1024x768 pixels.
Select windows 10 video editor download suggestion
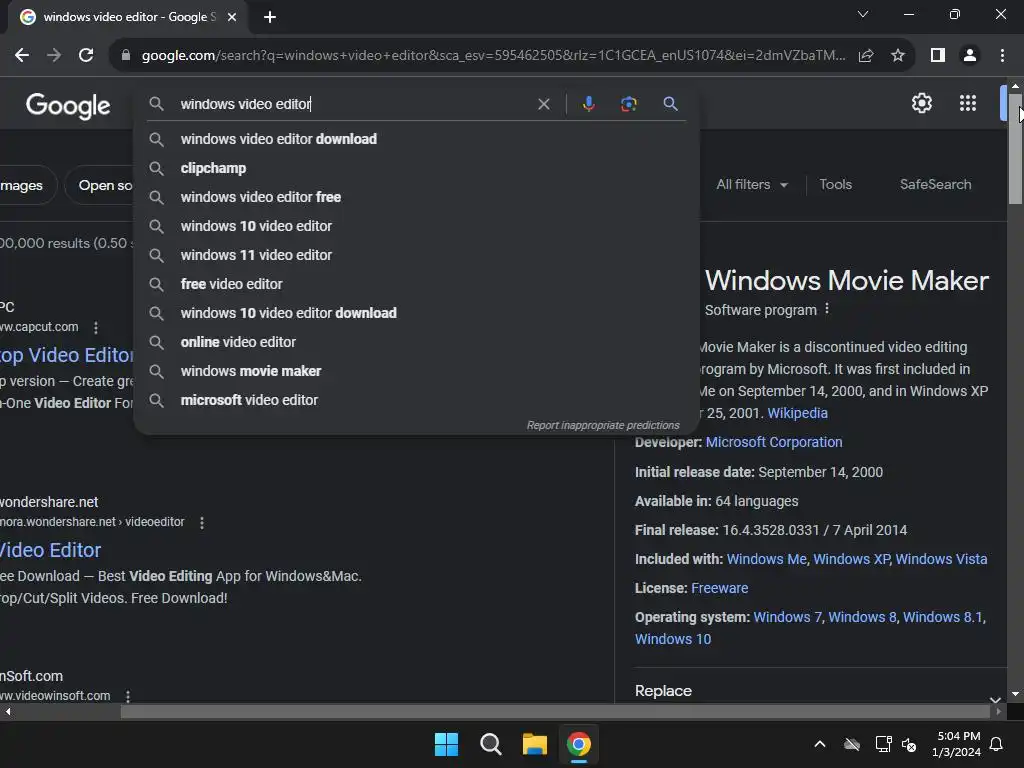417,313
